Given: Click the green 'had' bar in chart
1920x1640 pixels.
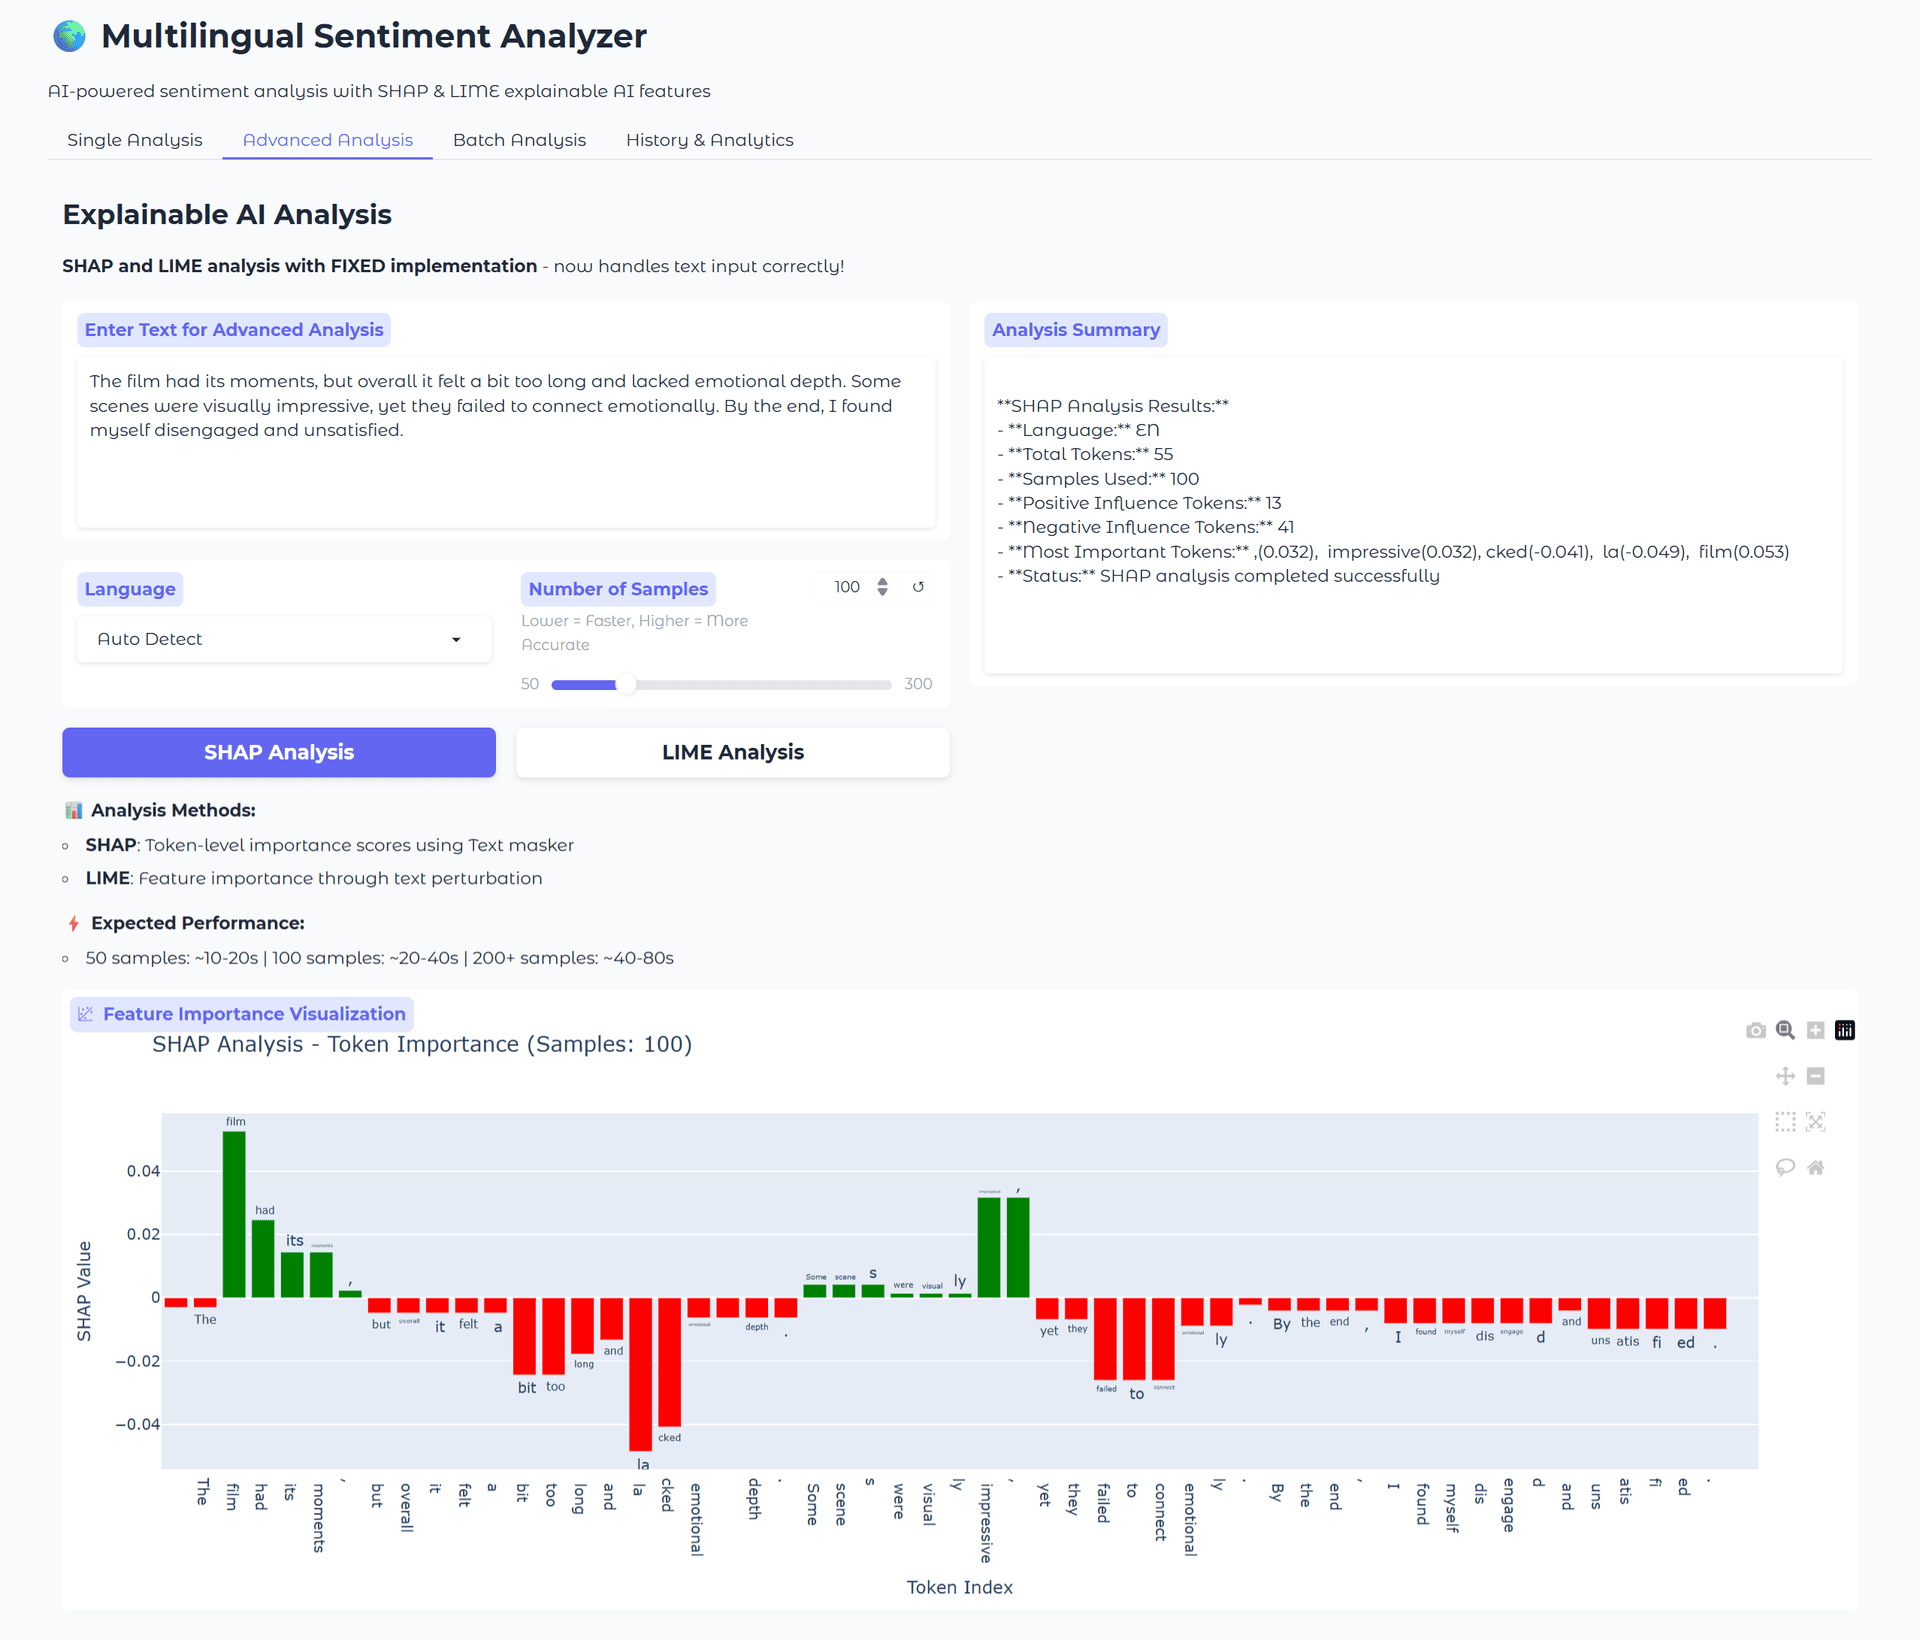Looking at the screenshot, I should 263,1259.
